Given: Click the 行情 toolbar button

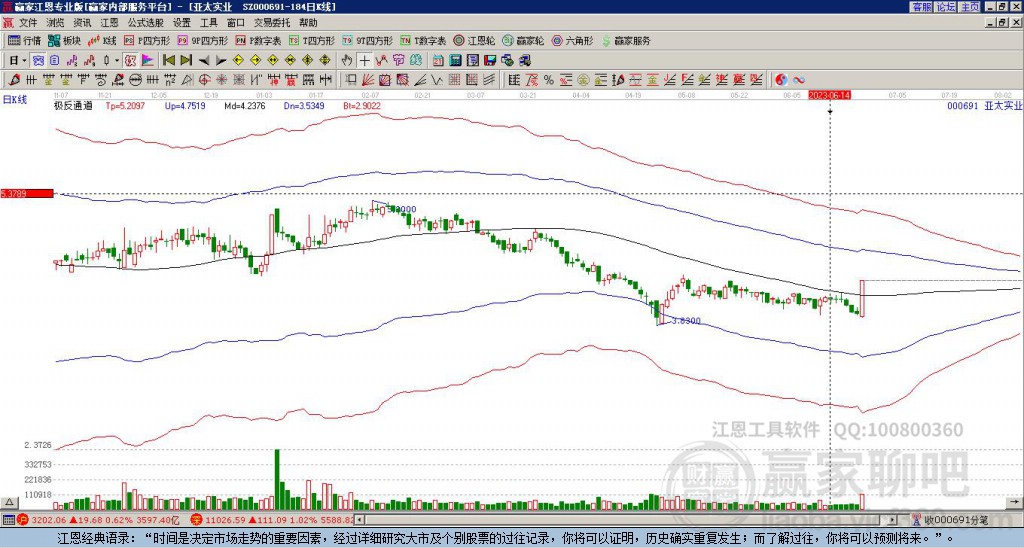Looking at the screenshot, I should tap(24, 40).
